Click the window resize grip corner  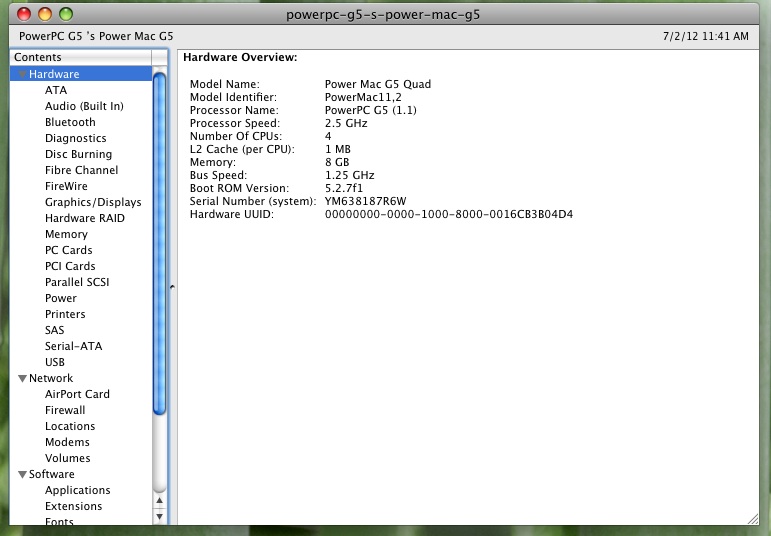pyautogui.click(x=753, y=519)
